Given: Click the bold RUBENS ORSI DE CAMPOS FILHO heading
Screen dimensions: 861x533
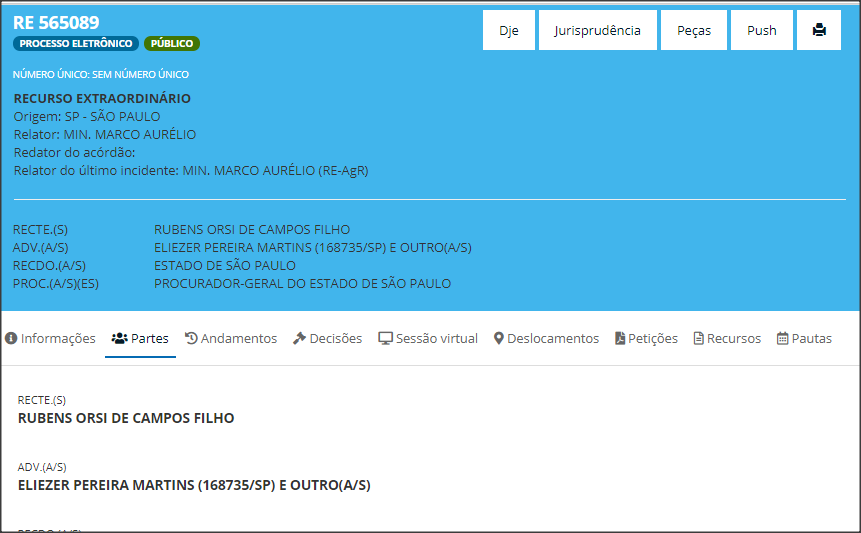Looking at the screenshot, I should click(126, 418).
